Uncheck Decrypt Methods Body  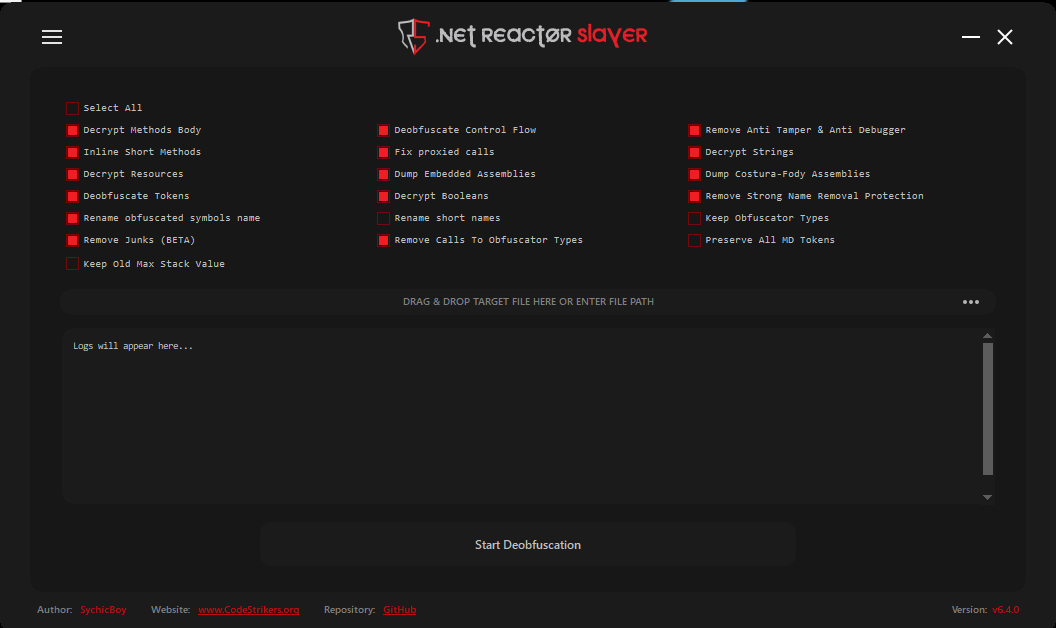tap(72, 130)
